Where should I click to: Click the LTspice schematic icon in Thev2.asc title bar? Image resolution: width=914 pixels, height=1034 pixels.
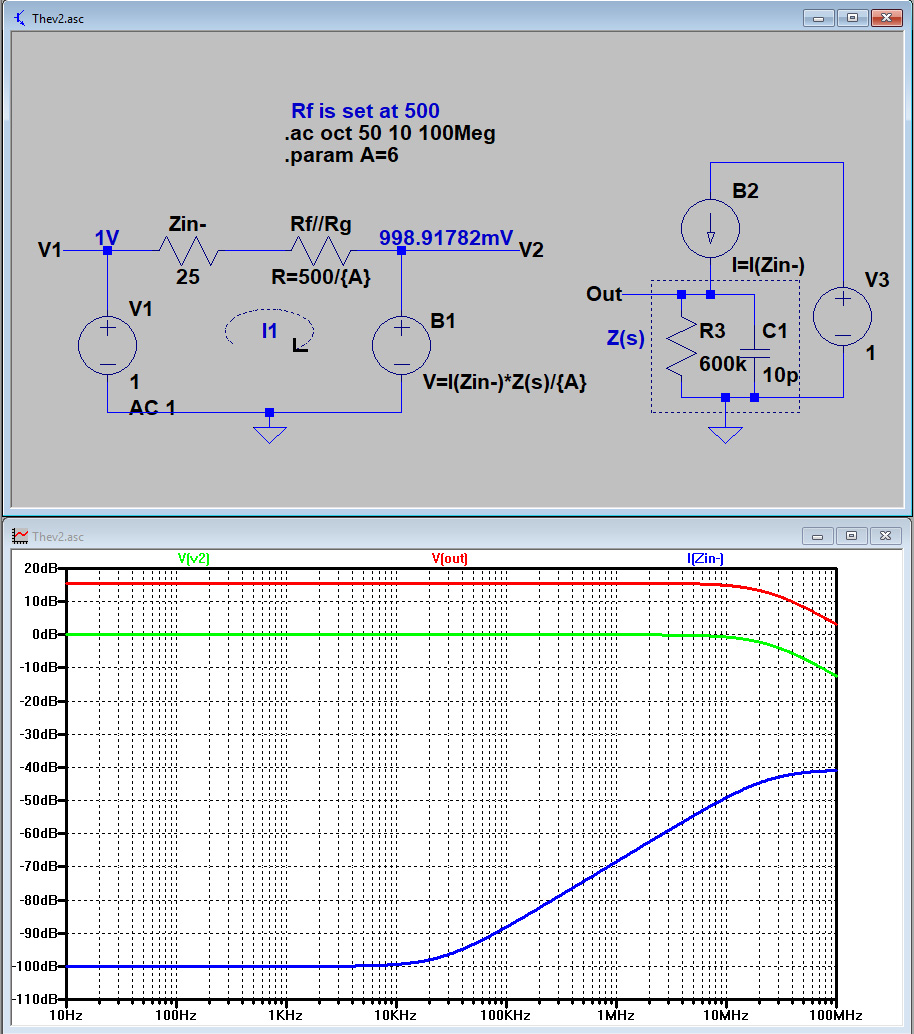(20, 18)
